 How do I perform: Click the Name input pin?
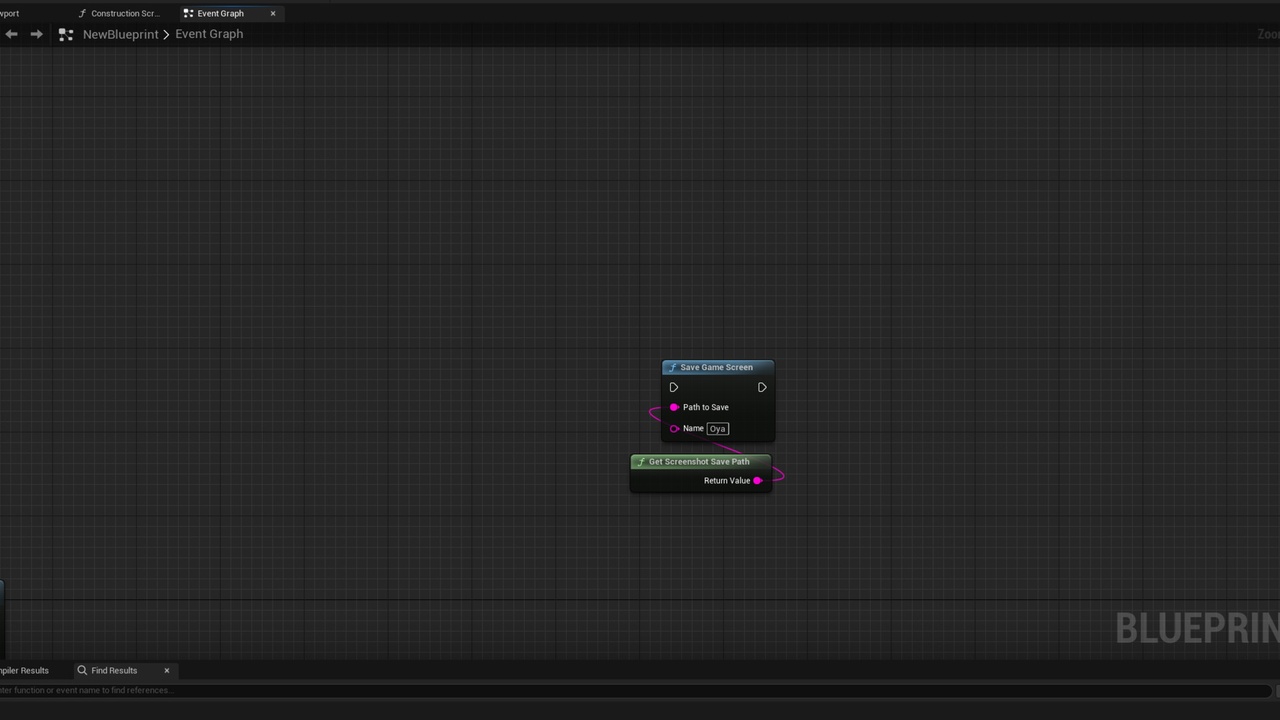click(x=674, y=428)
